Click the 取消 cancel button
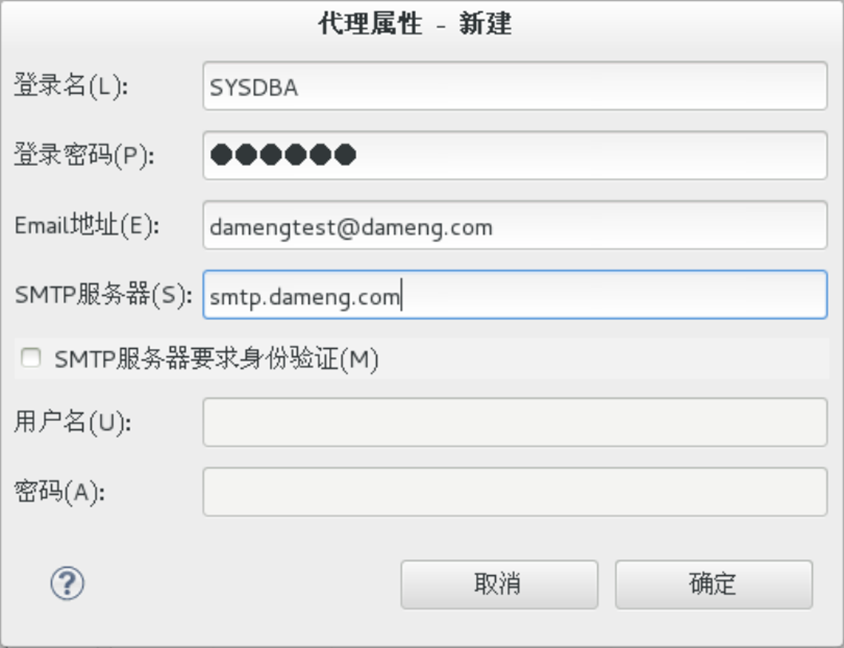 [x=499, y=584]
